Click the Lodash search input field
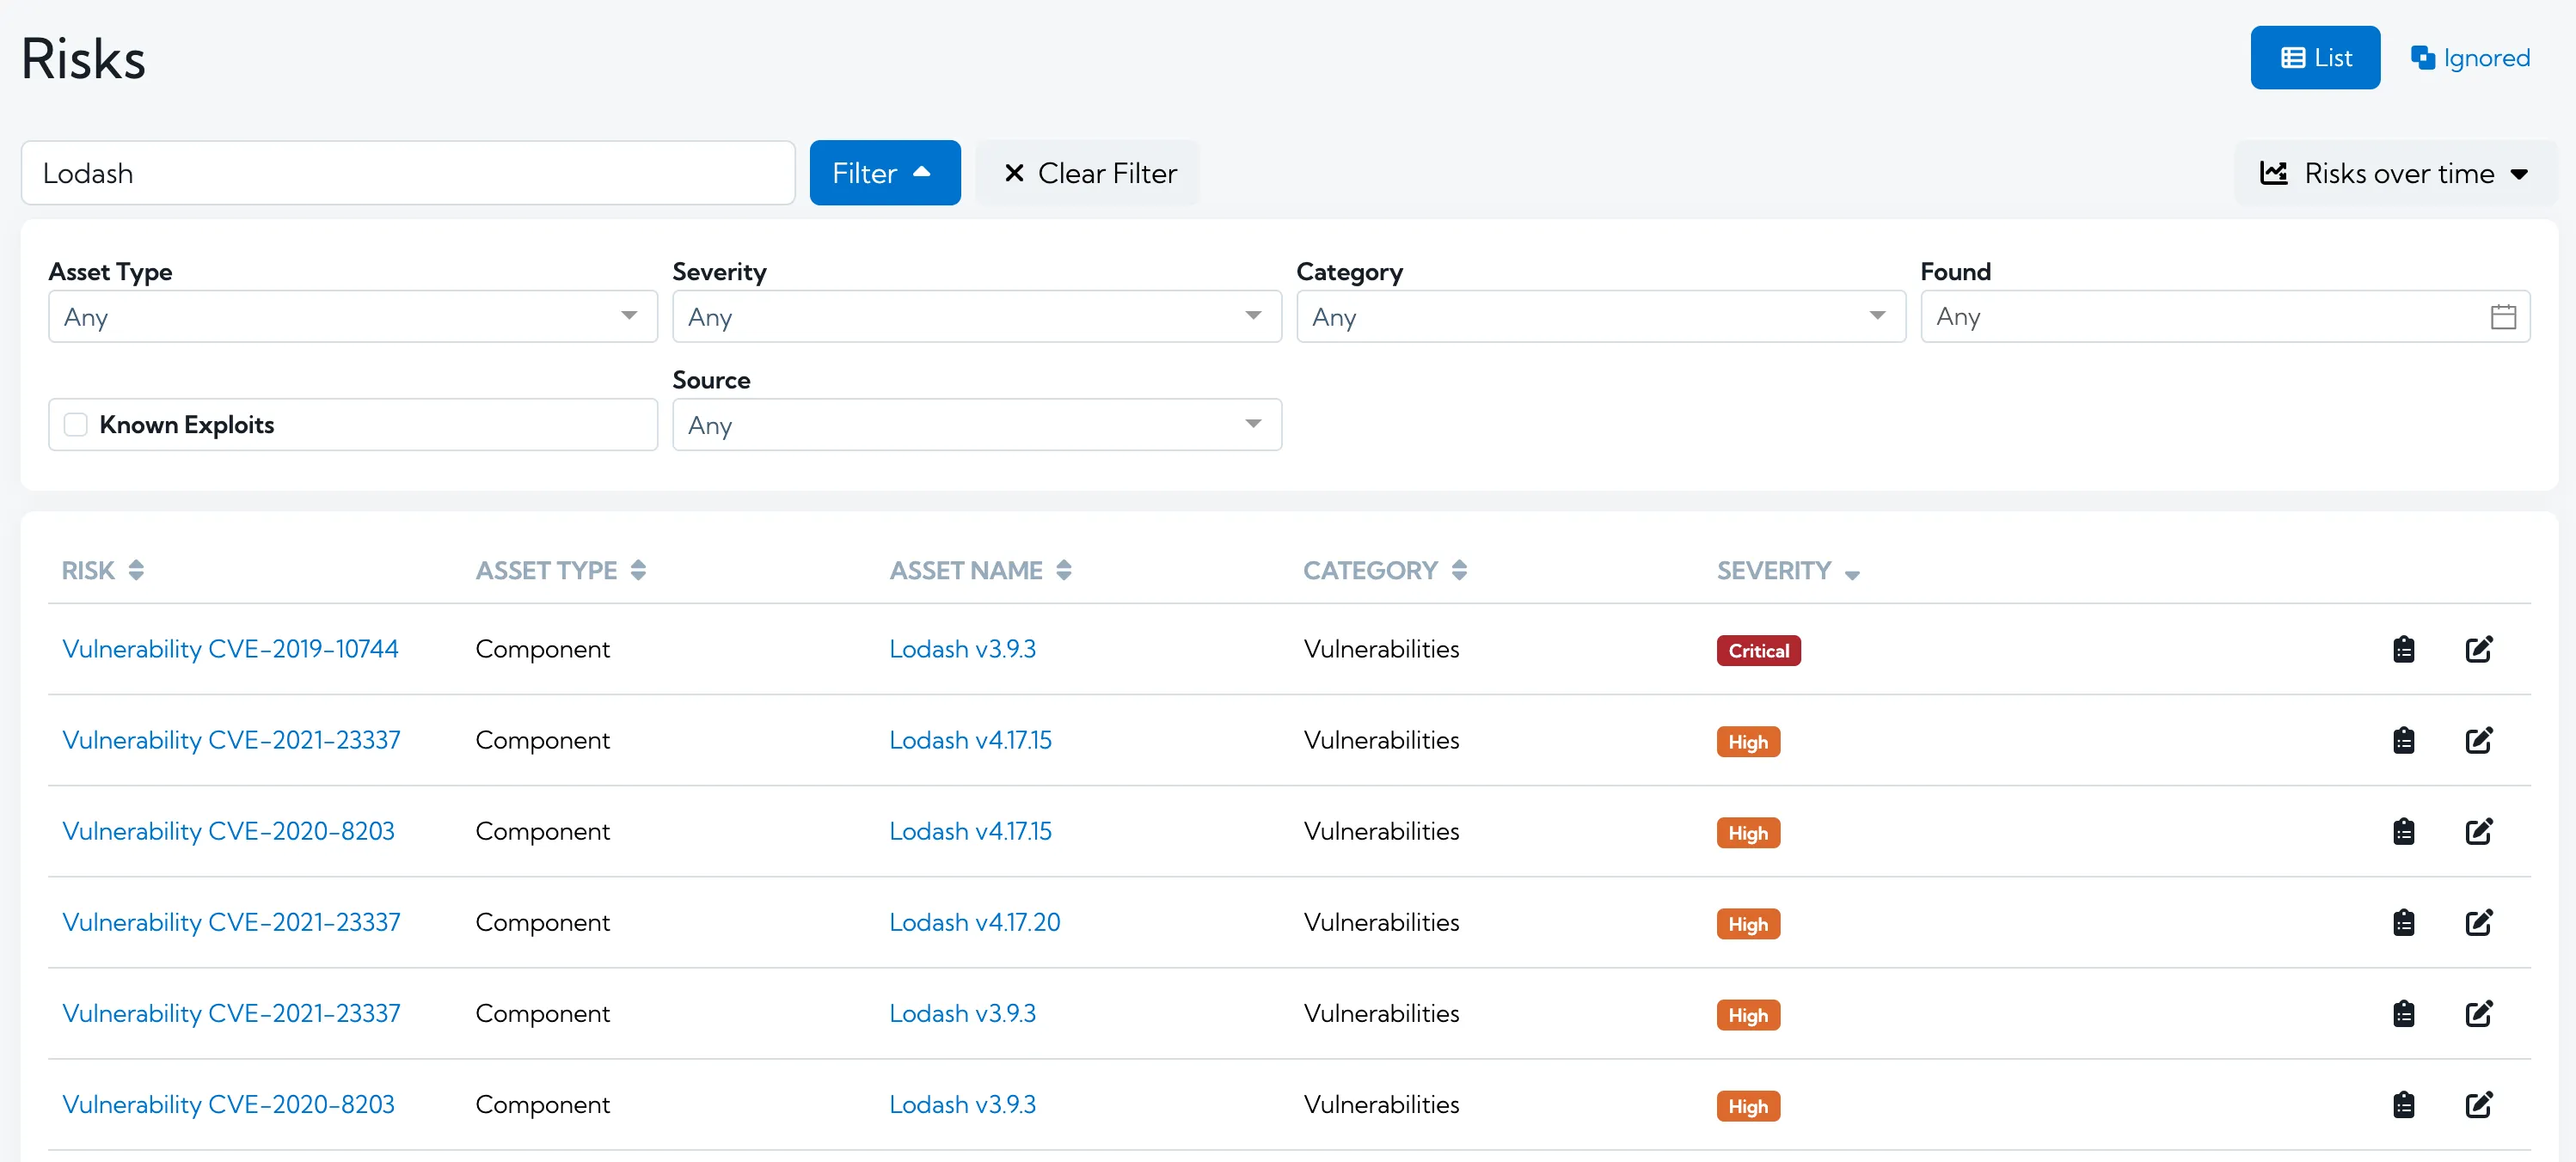This screenshot has height=1162, width=2576. (x=408, y=173)
